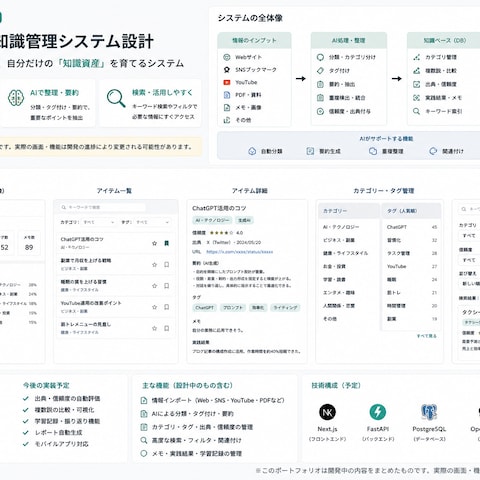Click the magnifier icon beside 検索・活用しやすく
The image size is (480, 480).
[x=116, y=98]
